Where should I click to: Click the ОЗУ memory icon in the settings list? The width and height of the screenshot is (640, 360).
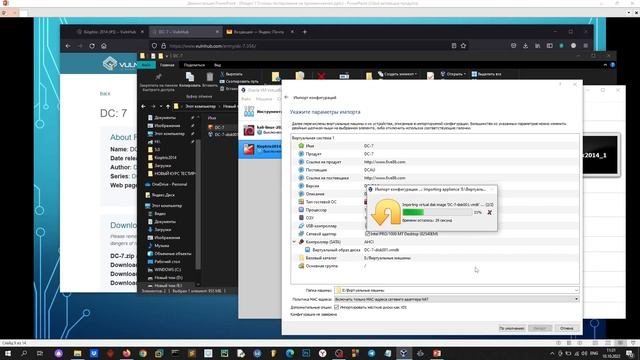click(301, 218)
